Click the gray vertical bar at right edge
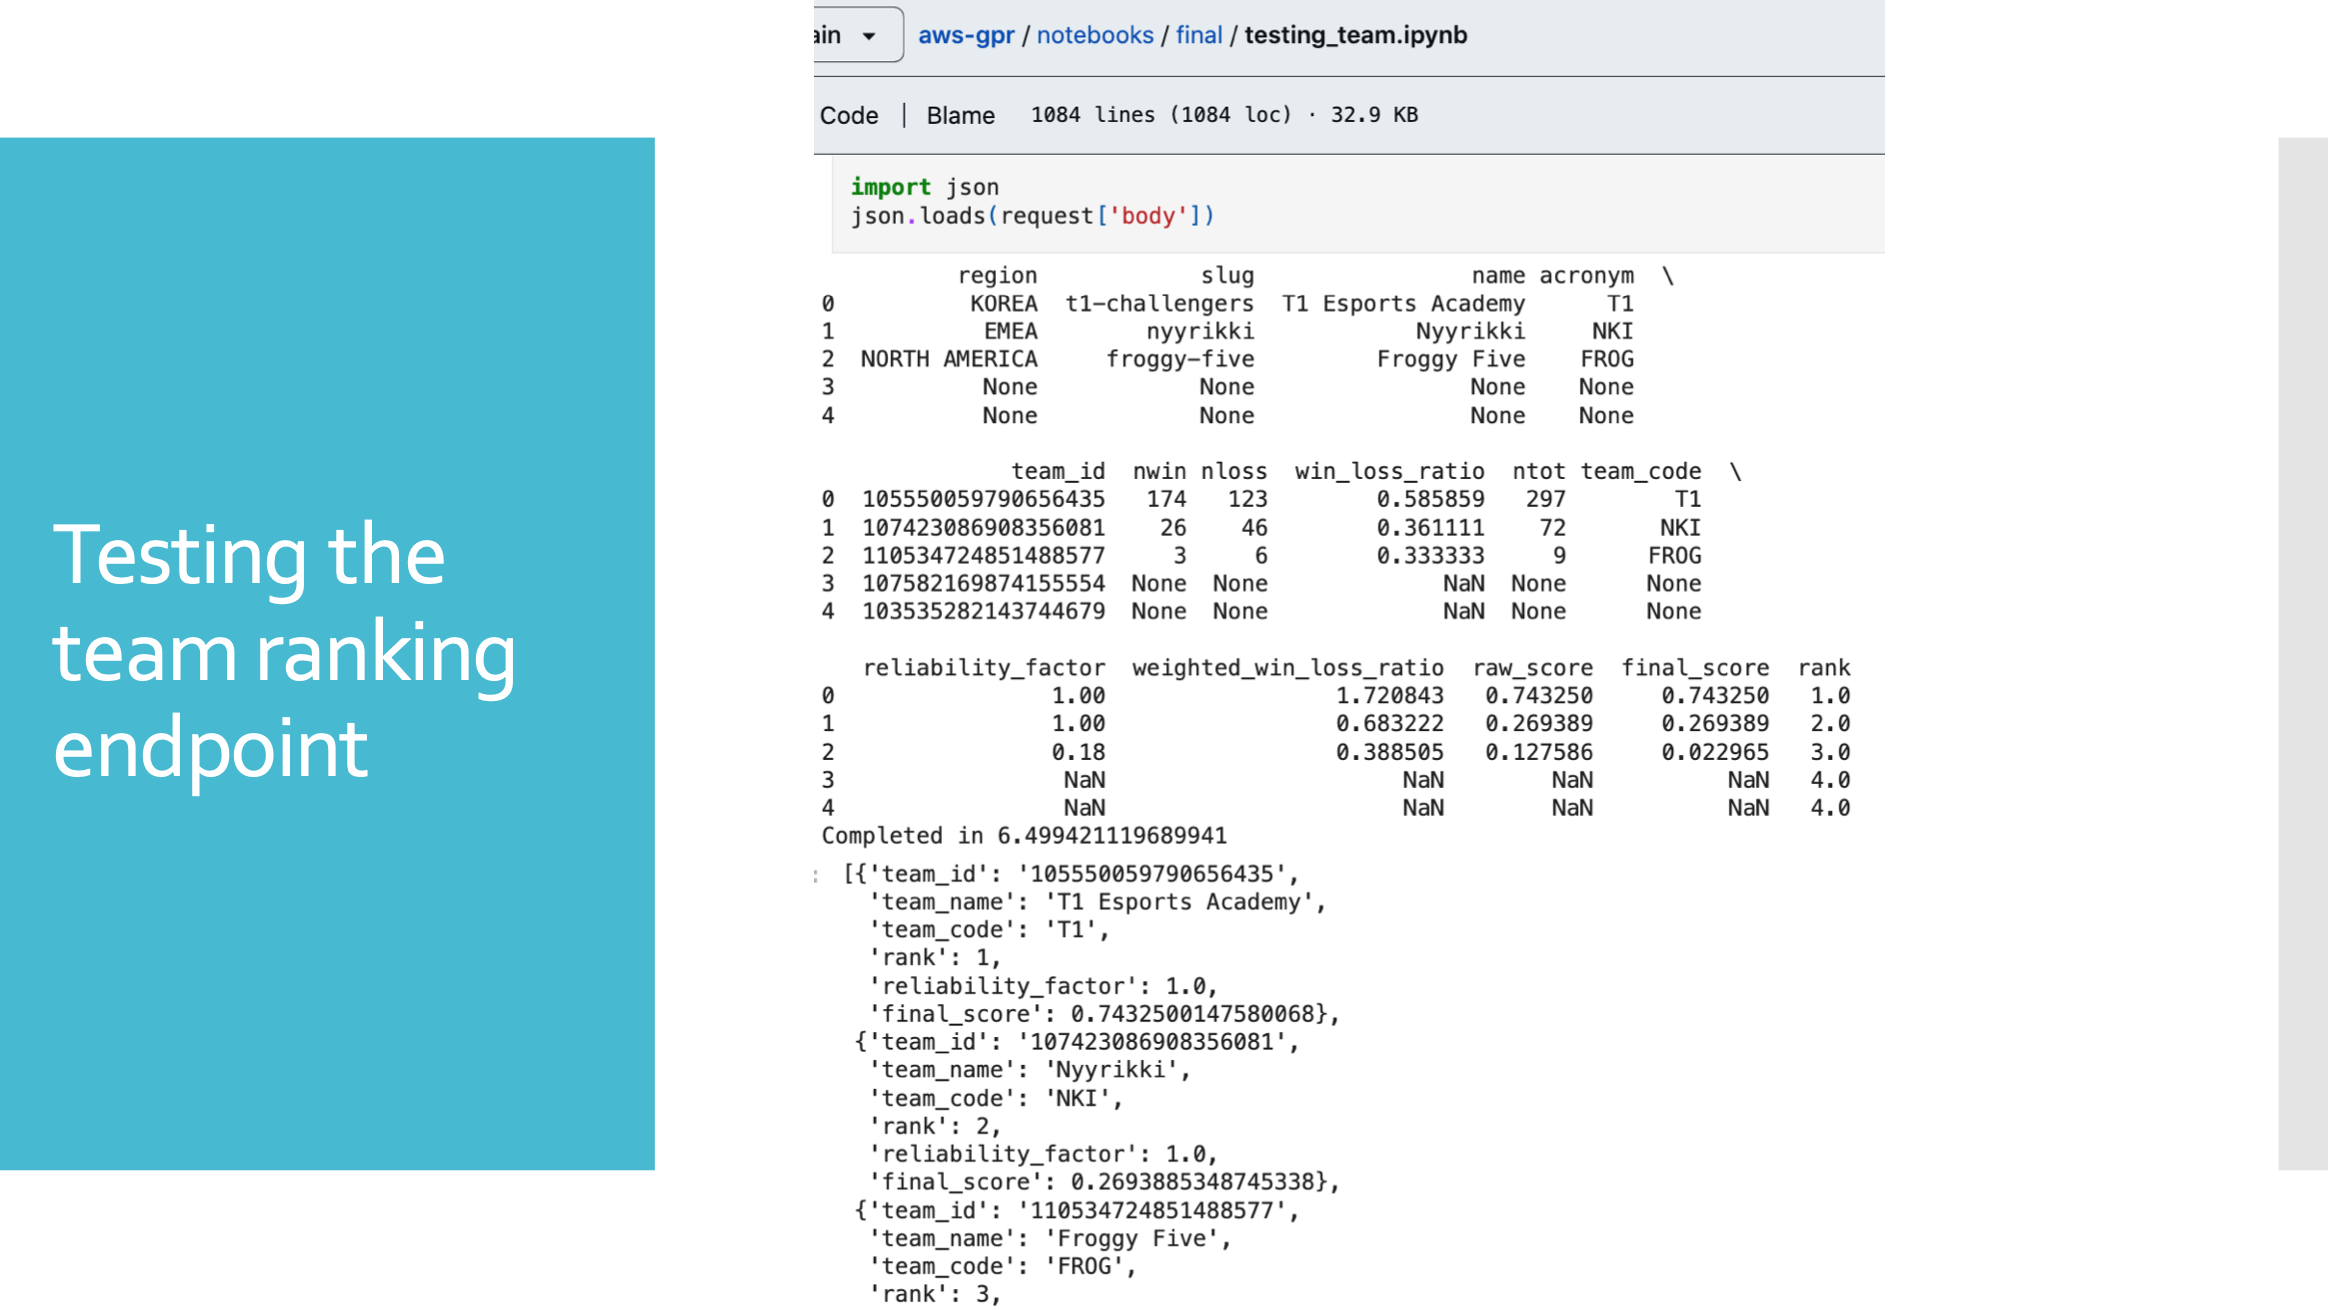This screenshot has height=1310, width=2328. coord(2302,653)
